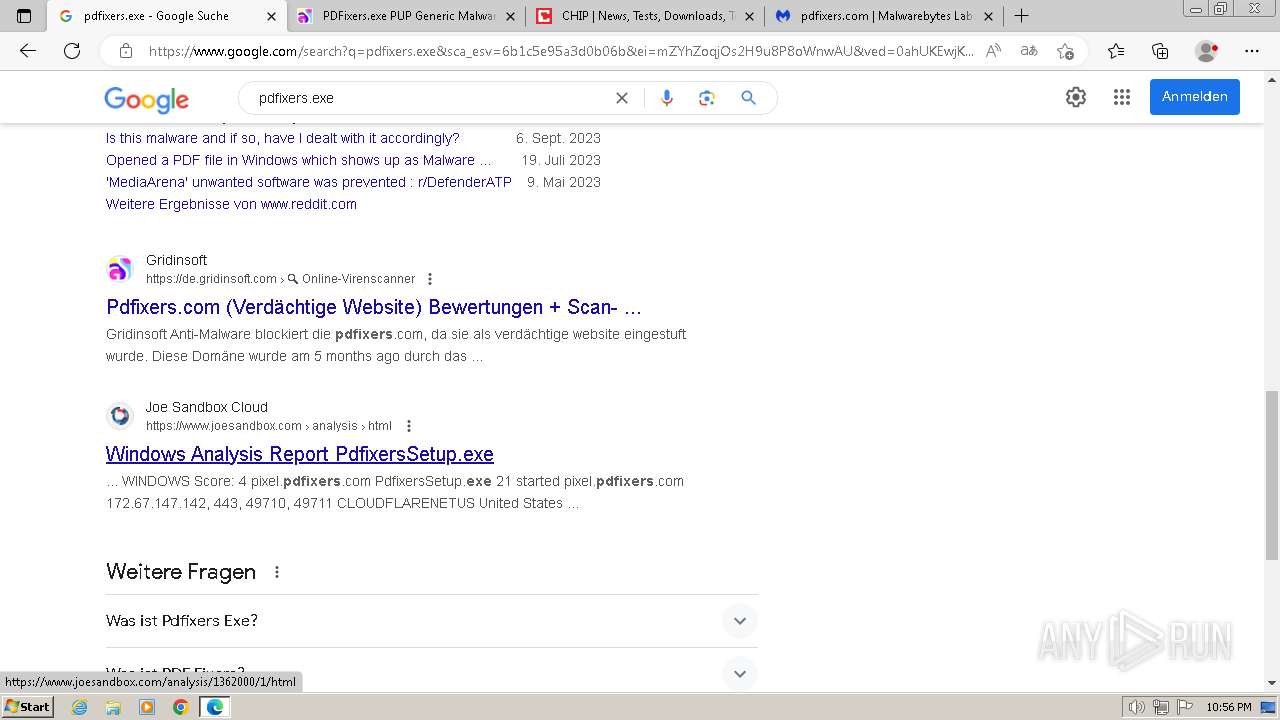The width and height of the screenshot is (1280, 720).
Task: Close the Google Suche tab
Action: click(271, 16)
